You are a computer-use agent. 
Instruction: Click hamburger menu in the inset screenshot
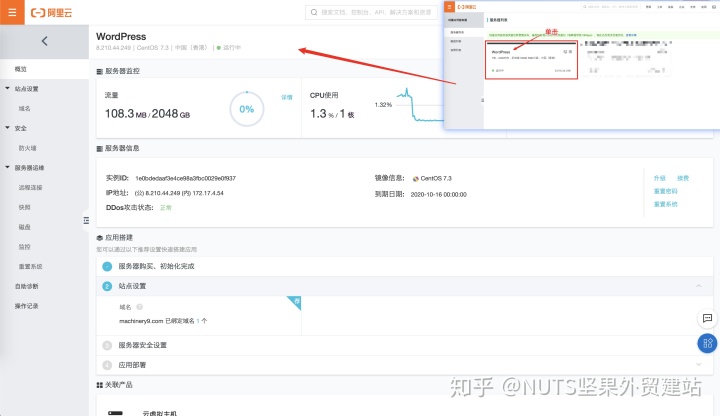point(449,7)
